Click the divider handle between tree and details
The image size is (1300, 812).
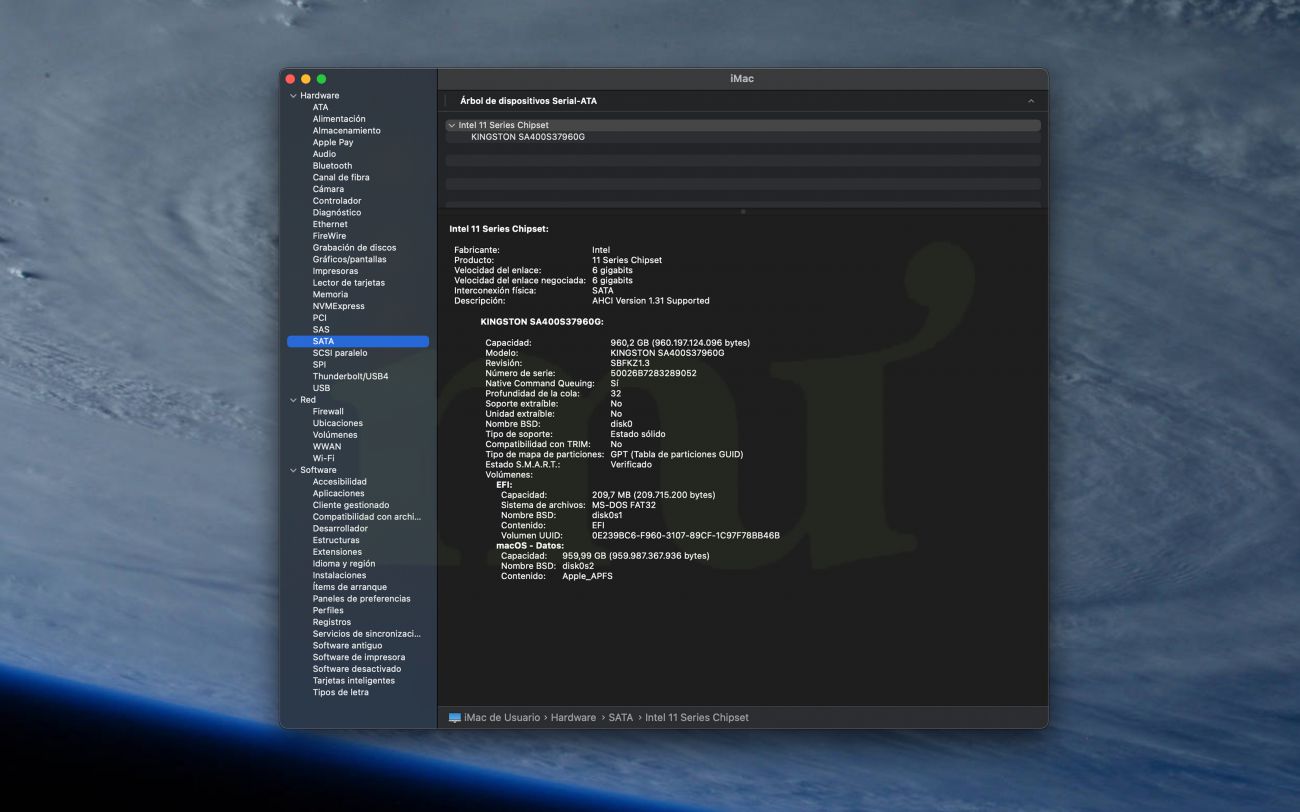[742, 212]
